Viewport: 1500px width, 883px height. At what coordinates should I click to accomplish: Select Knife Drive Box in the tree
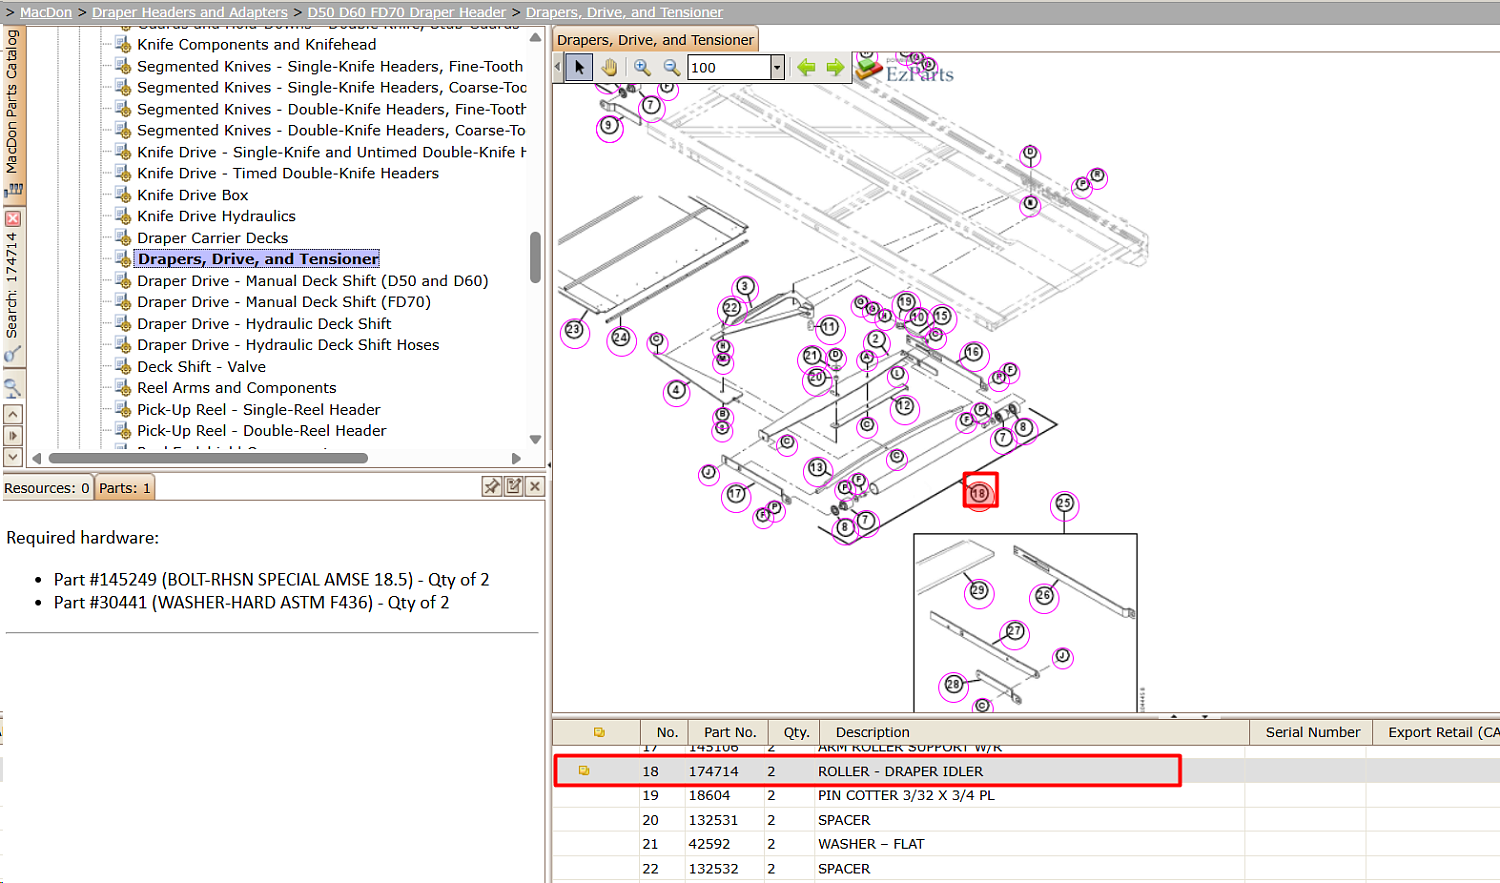point(193,195)
